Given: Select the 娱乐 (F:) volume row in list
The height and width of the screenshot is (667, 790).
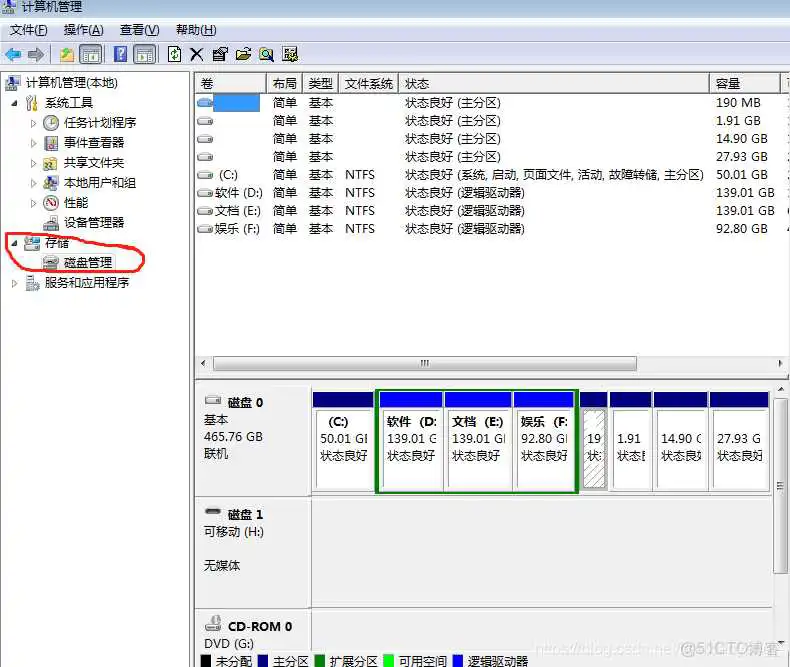Looking at the screenshot, I should click(x=490, y=229).
